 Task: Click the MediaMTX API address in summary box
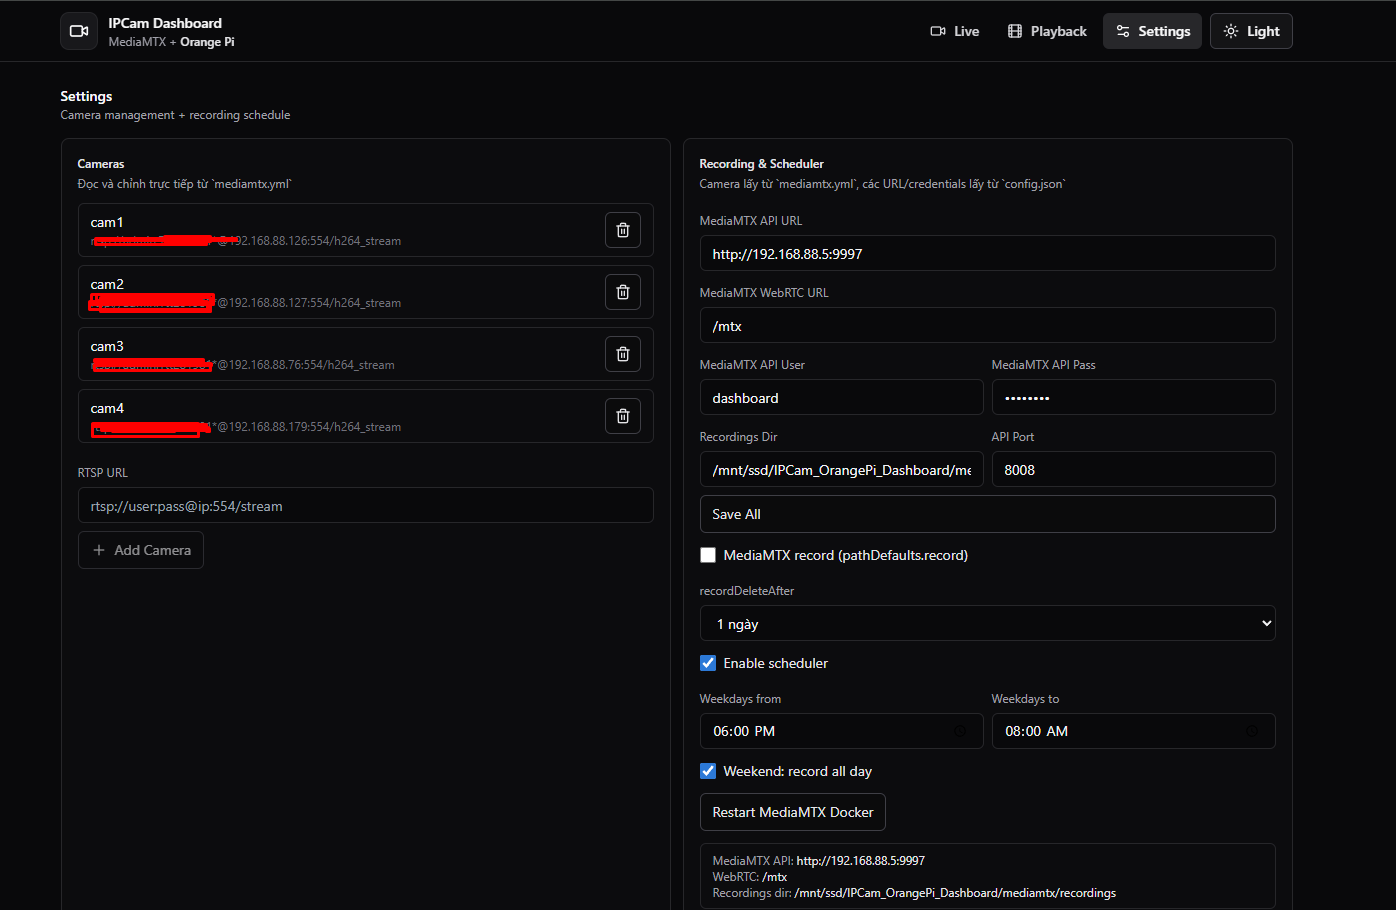tap(861, 860)
